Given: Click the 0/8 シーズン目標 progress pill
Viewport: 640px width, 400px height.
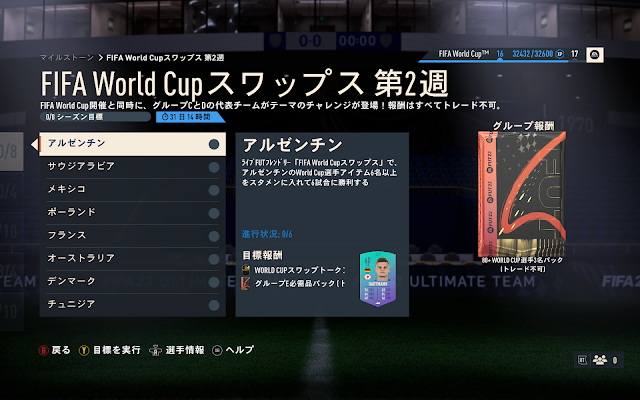Looking at the screenshot, I should click(x=96, y=117).
